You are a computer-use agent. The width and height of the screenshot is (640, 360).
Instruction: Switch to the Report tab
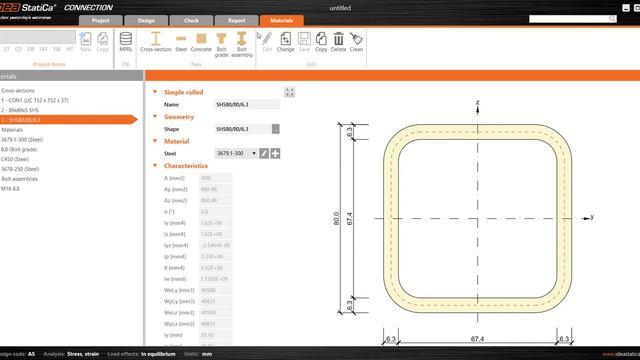pos(237,20)
